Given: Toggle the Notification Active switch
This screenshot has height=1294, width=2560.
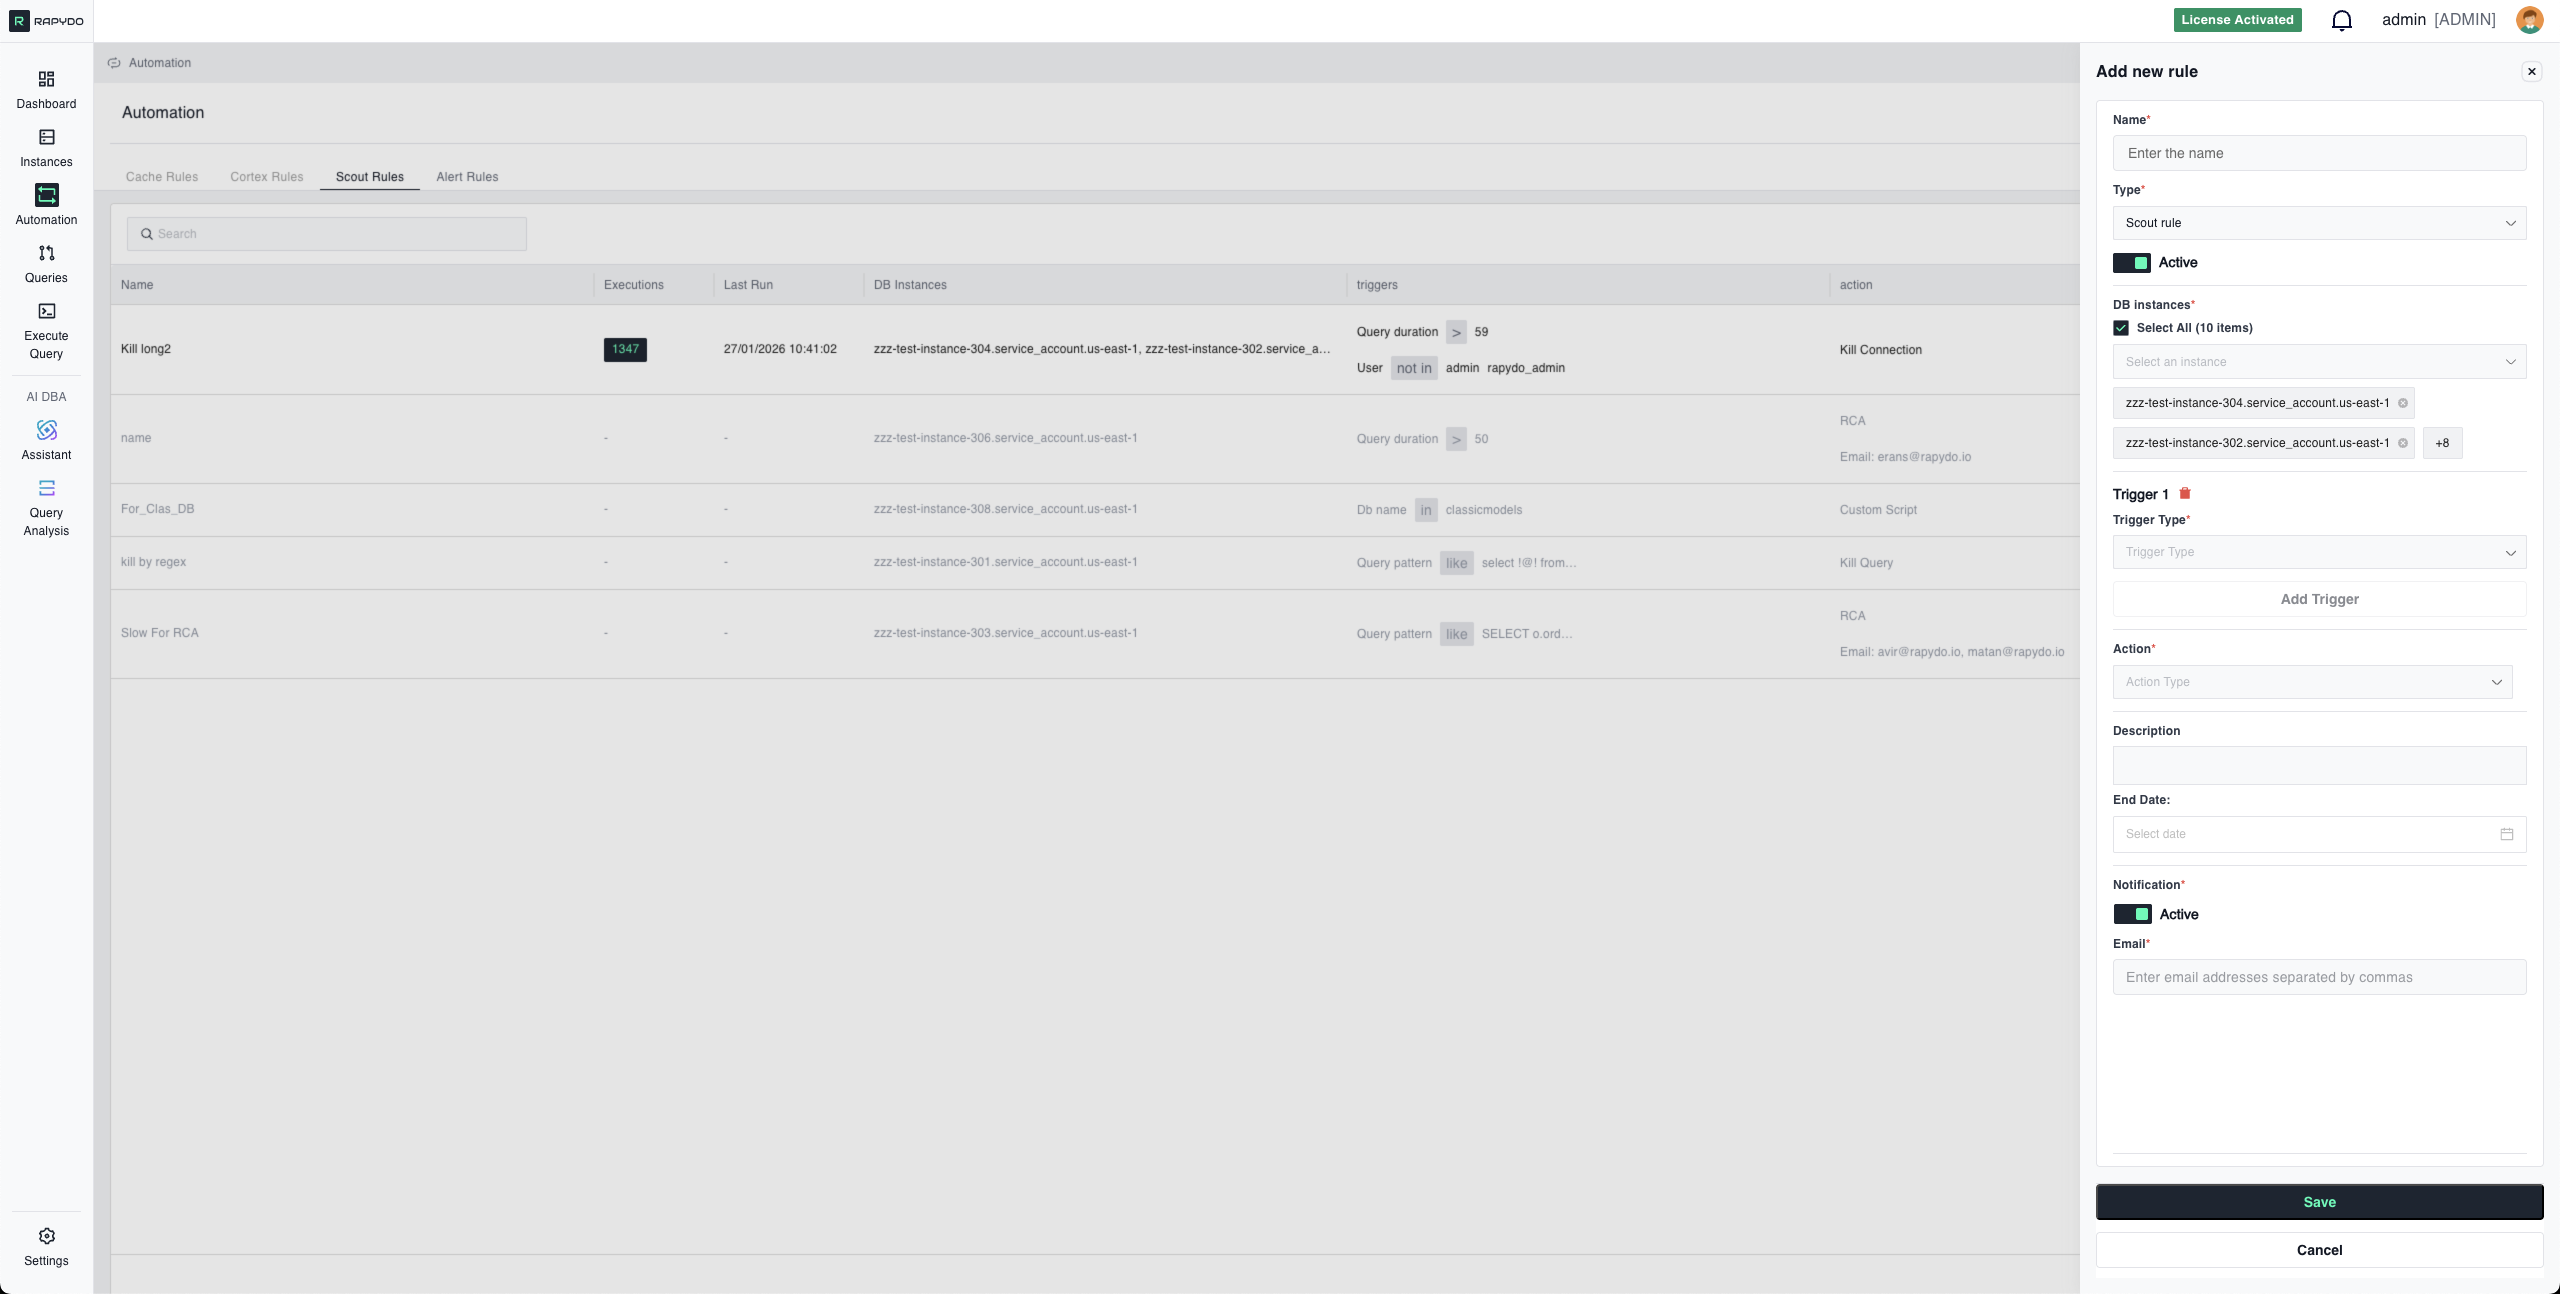Looking at the screenshot, I should [2132, 915].
